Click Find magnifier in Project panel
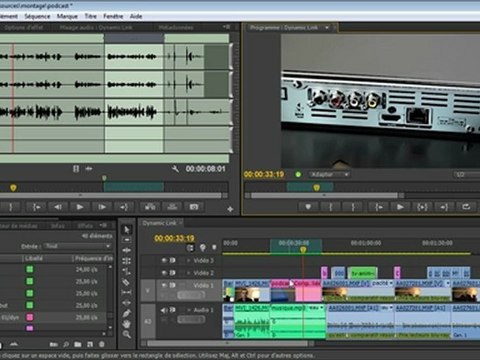The width and height of the screenshot is (480, 360). (x=66, y=344)
